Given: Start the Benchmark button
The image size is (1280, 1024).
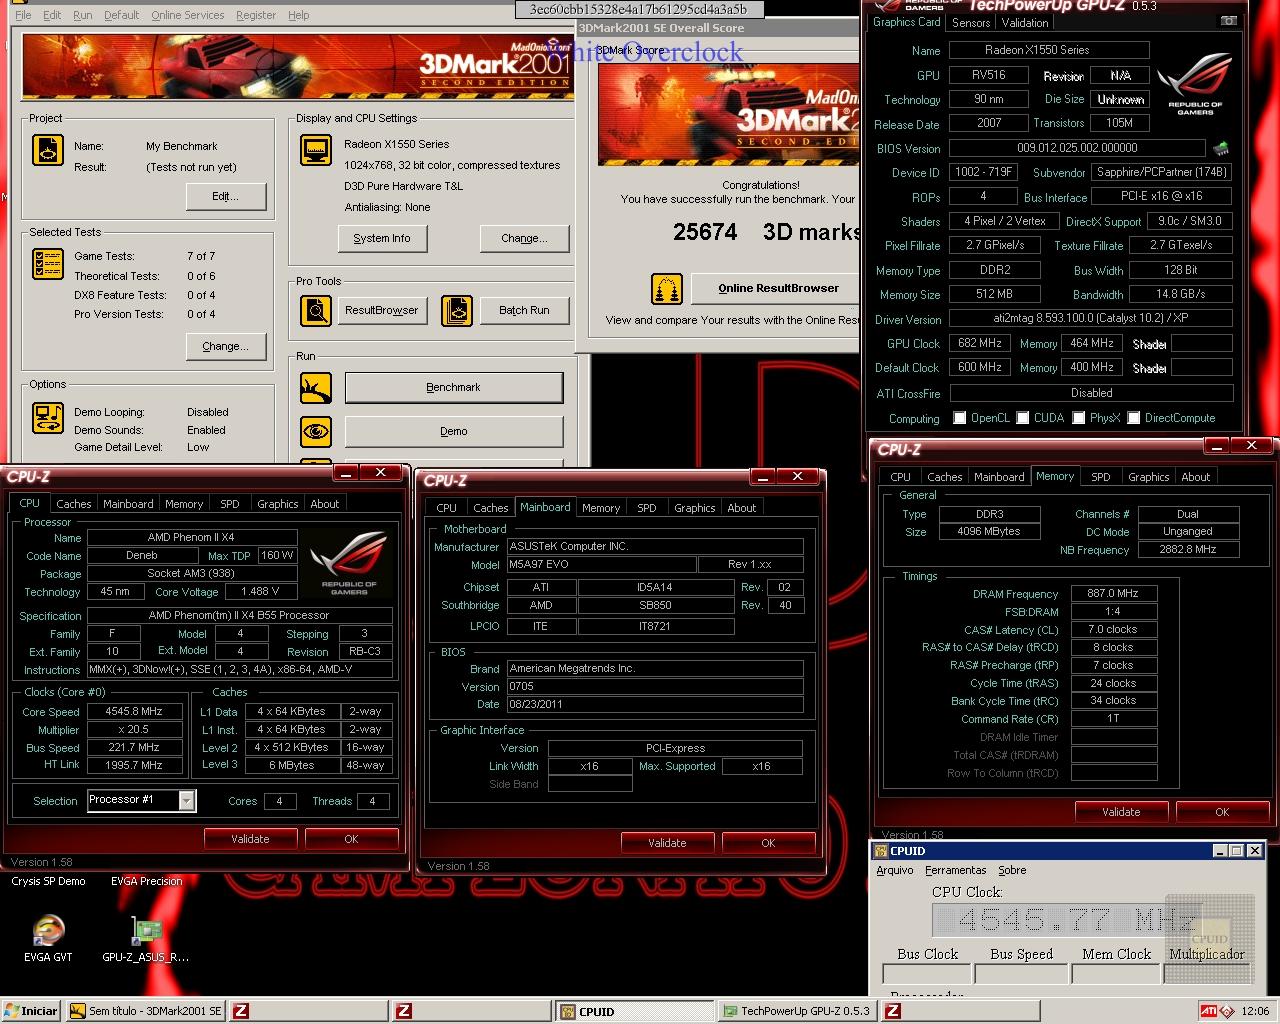Looking at the screenshot, I should click(x=454, y=387).
